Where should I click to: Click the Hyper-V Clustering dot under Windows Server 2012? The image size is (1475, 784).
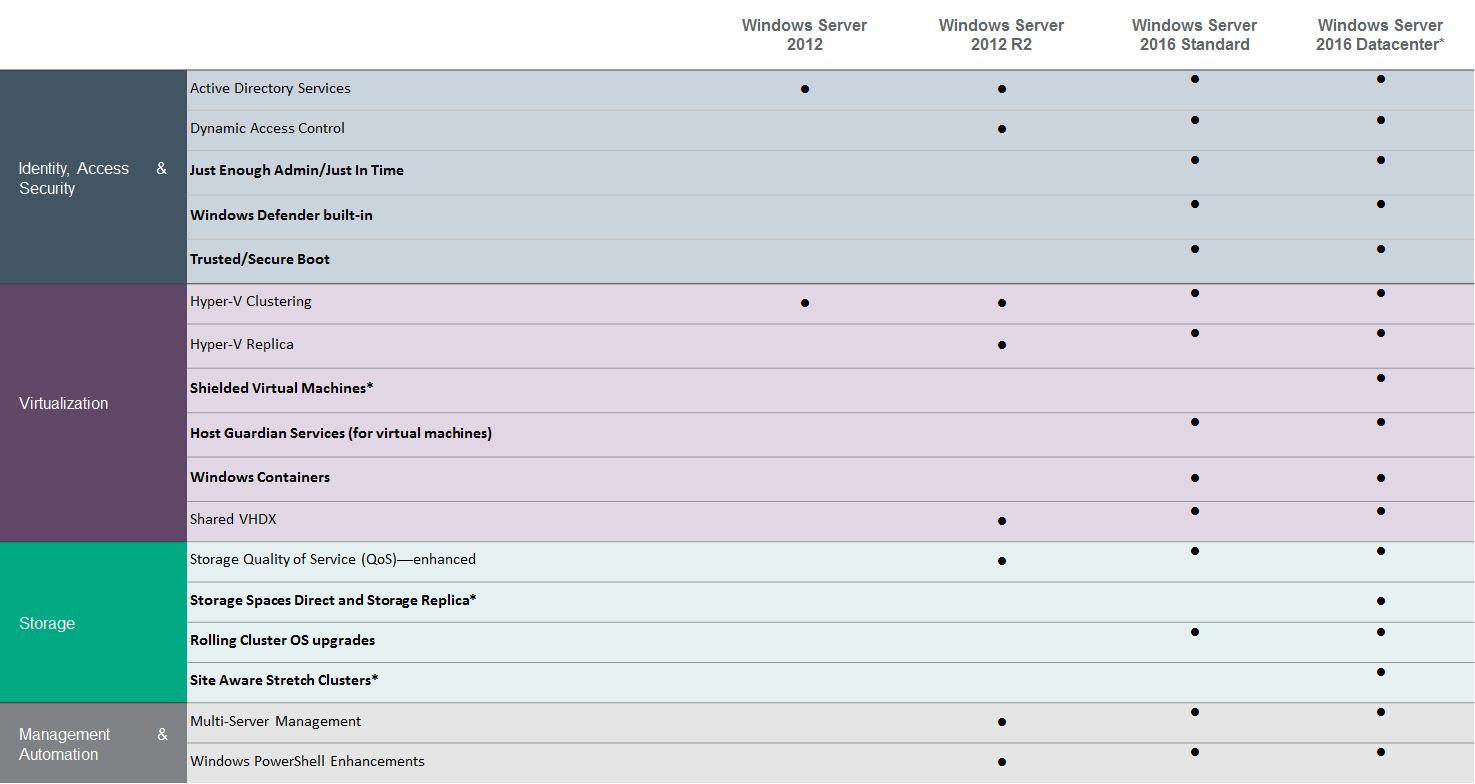coord(805,302)
